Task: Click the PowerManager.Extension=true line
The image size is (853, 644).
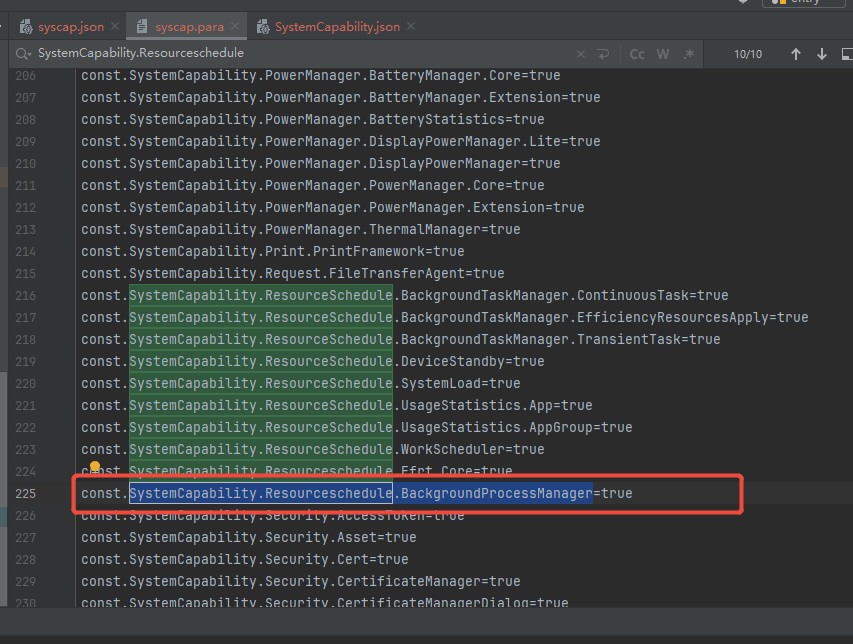Action: click(333, 207)
